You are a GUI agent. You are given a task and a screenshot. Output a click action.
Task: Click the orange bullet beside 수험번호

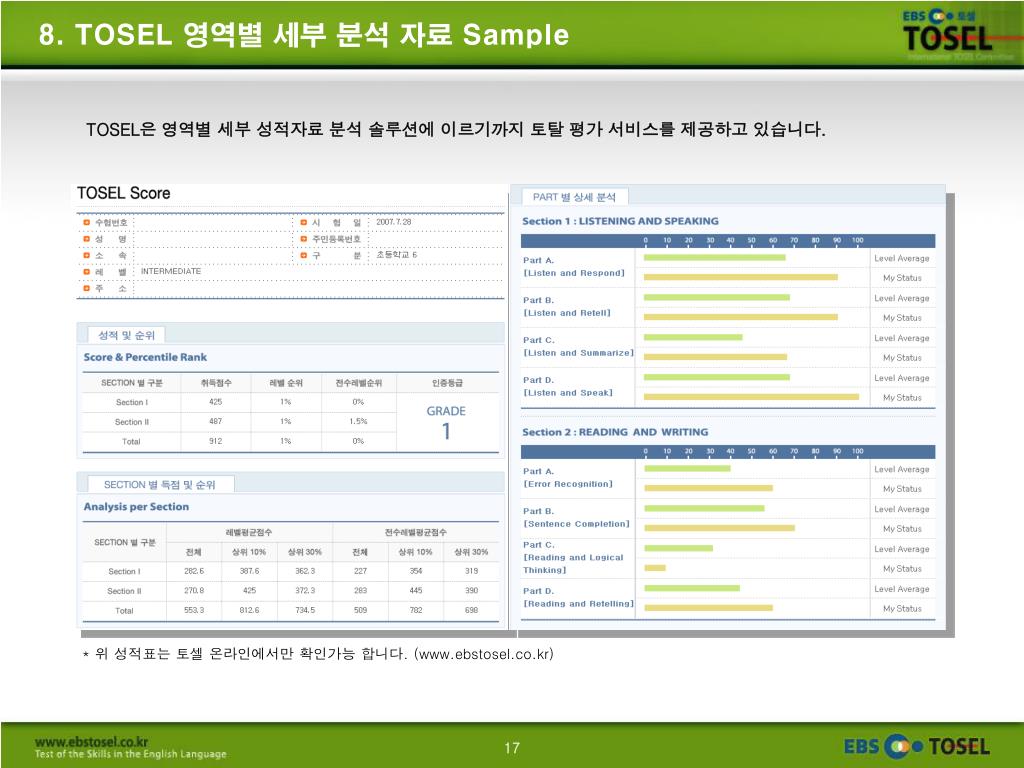tap(86, 223)
